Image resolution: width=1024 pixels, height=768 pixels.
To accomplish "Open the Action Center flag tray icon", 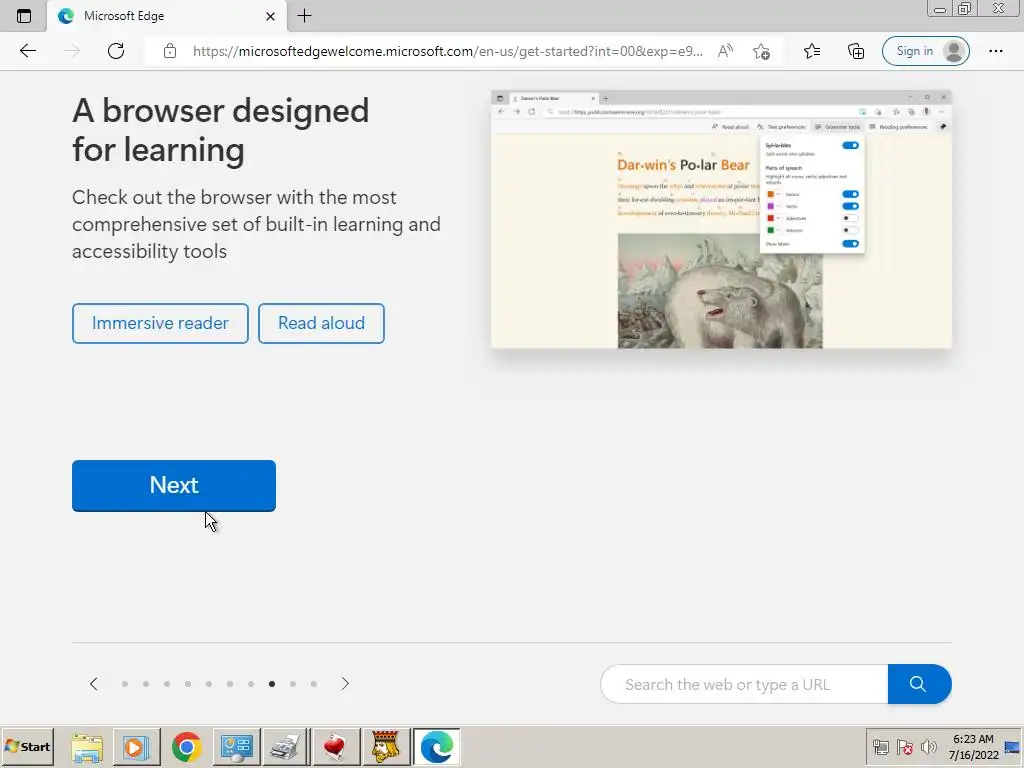I will (904, 747).
